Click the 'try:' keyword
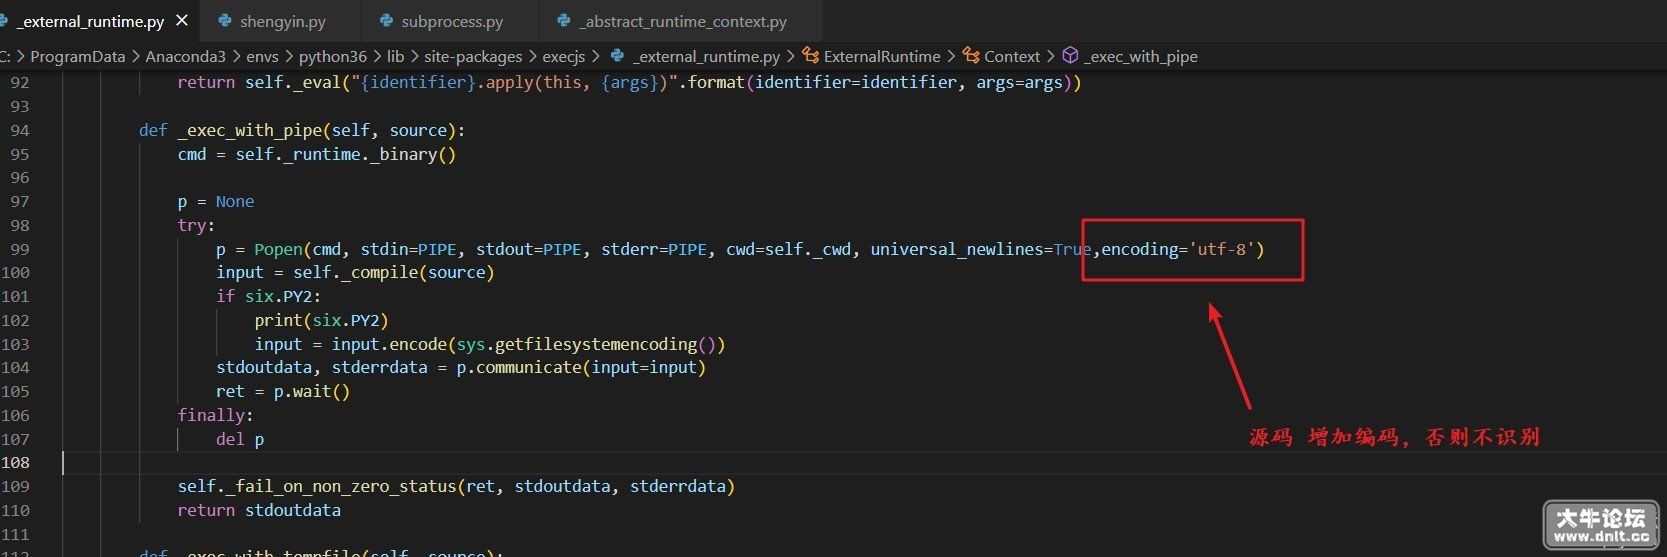The height and width of the screenshot is (557, 1667). pyautogui.click(x=196, y=225)
